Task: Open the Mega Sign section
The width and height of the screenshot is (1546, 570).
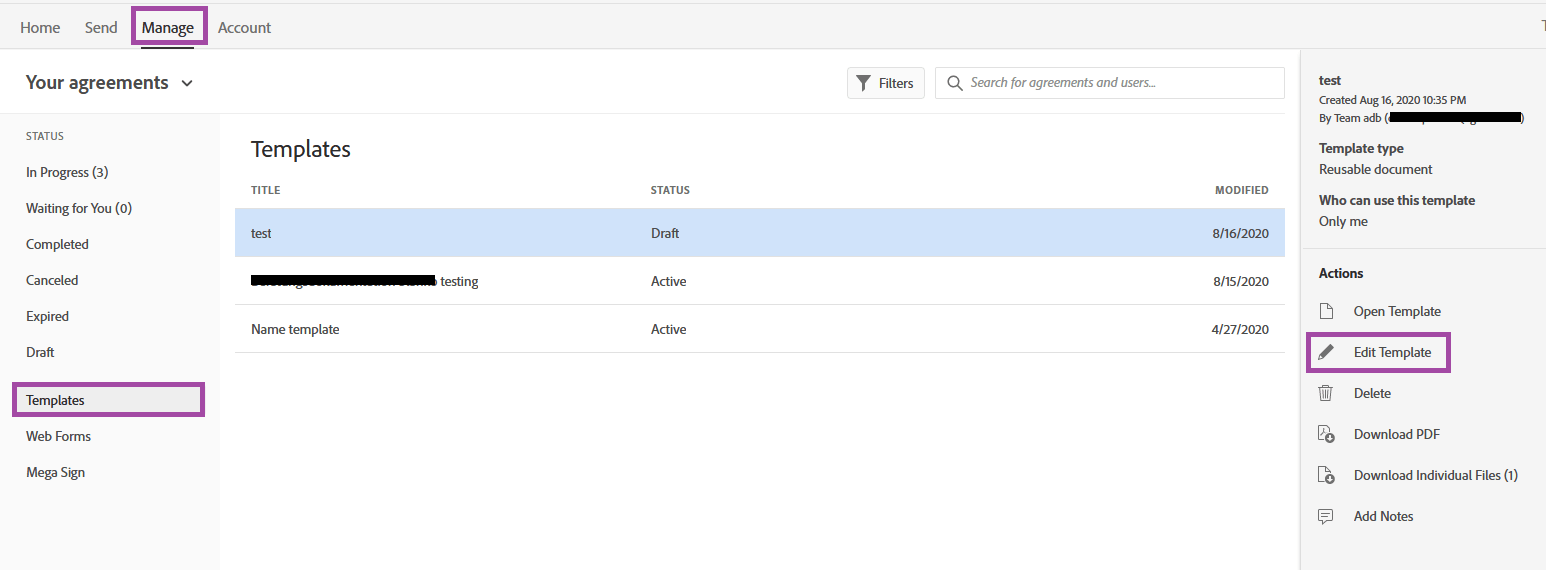Action: click(55, 472)
